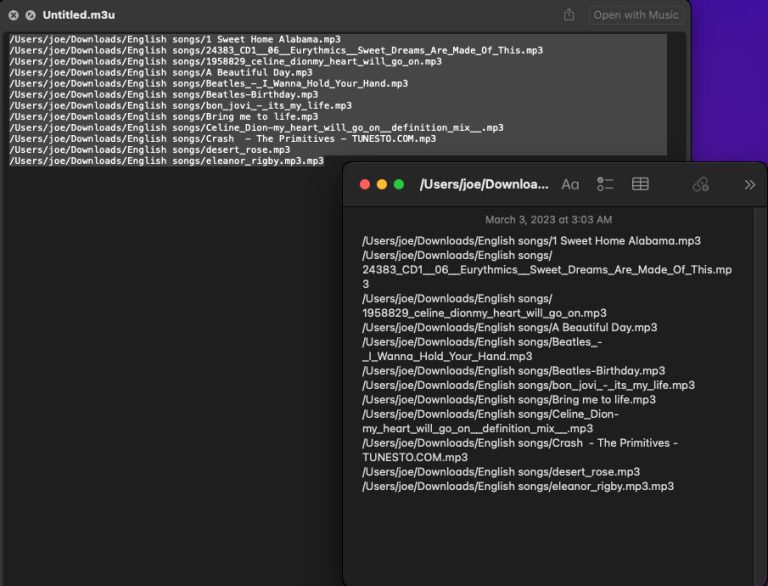Click the link icon in Notes toolbar

pyautogui.click(x=701, y=184)
